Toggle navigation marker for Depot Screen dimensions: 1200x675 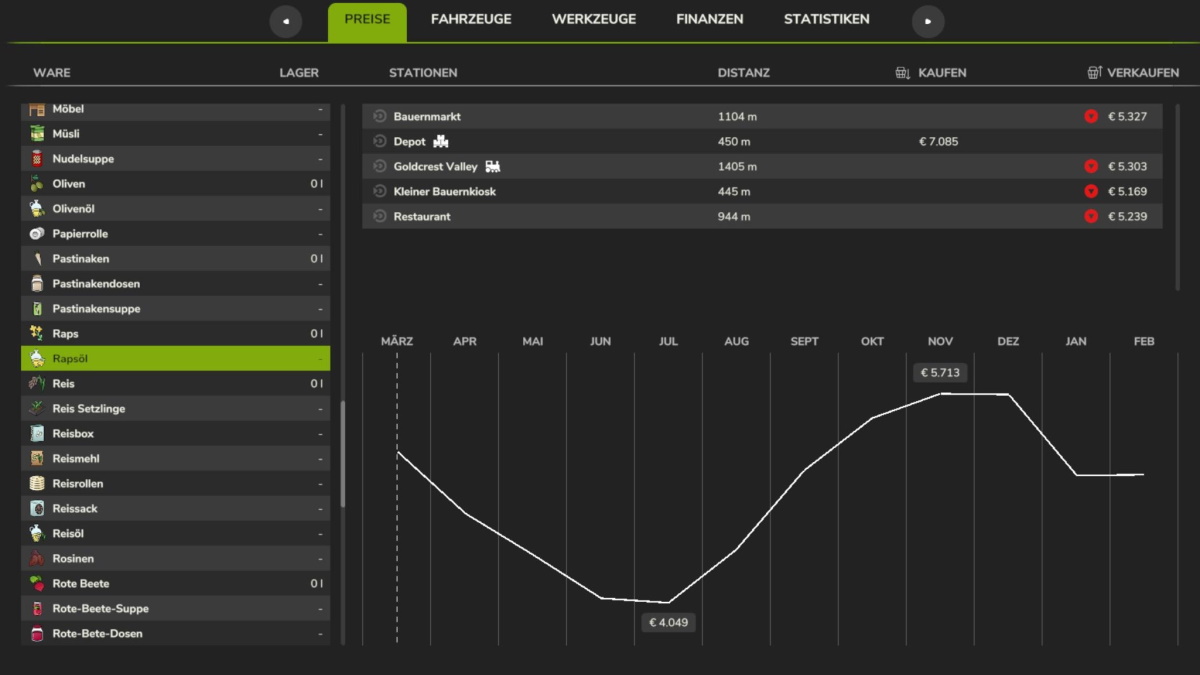point(380,141)
